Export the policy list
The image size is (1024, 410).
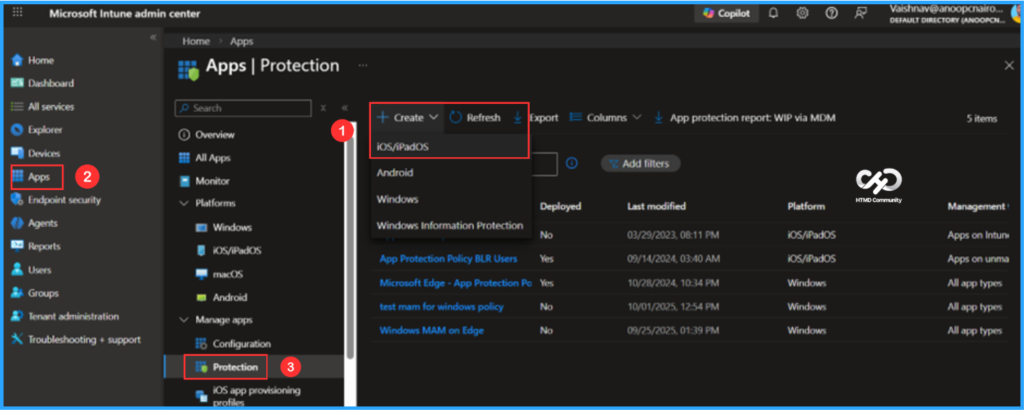535,118
